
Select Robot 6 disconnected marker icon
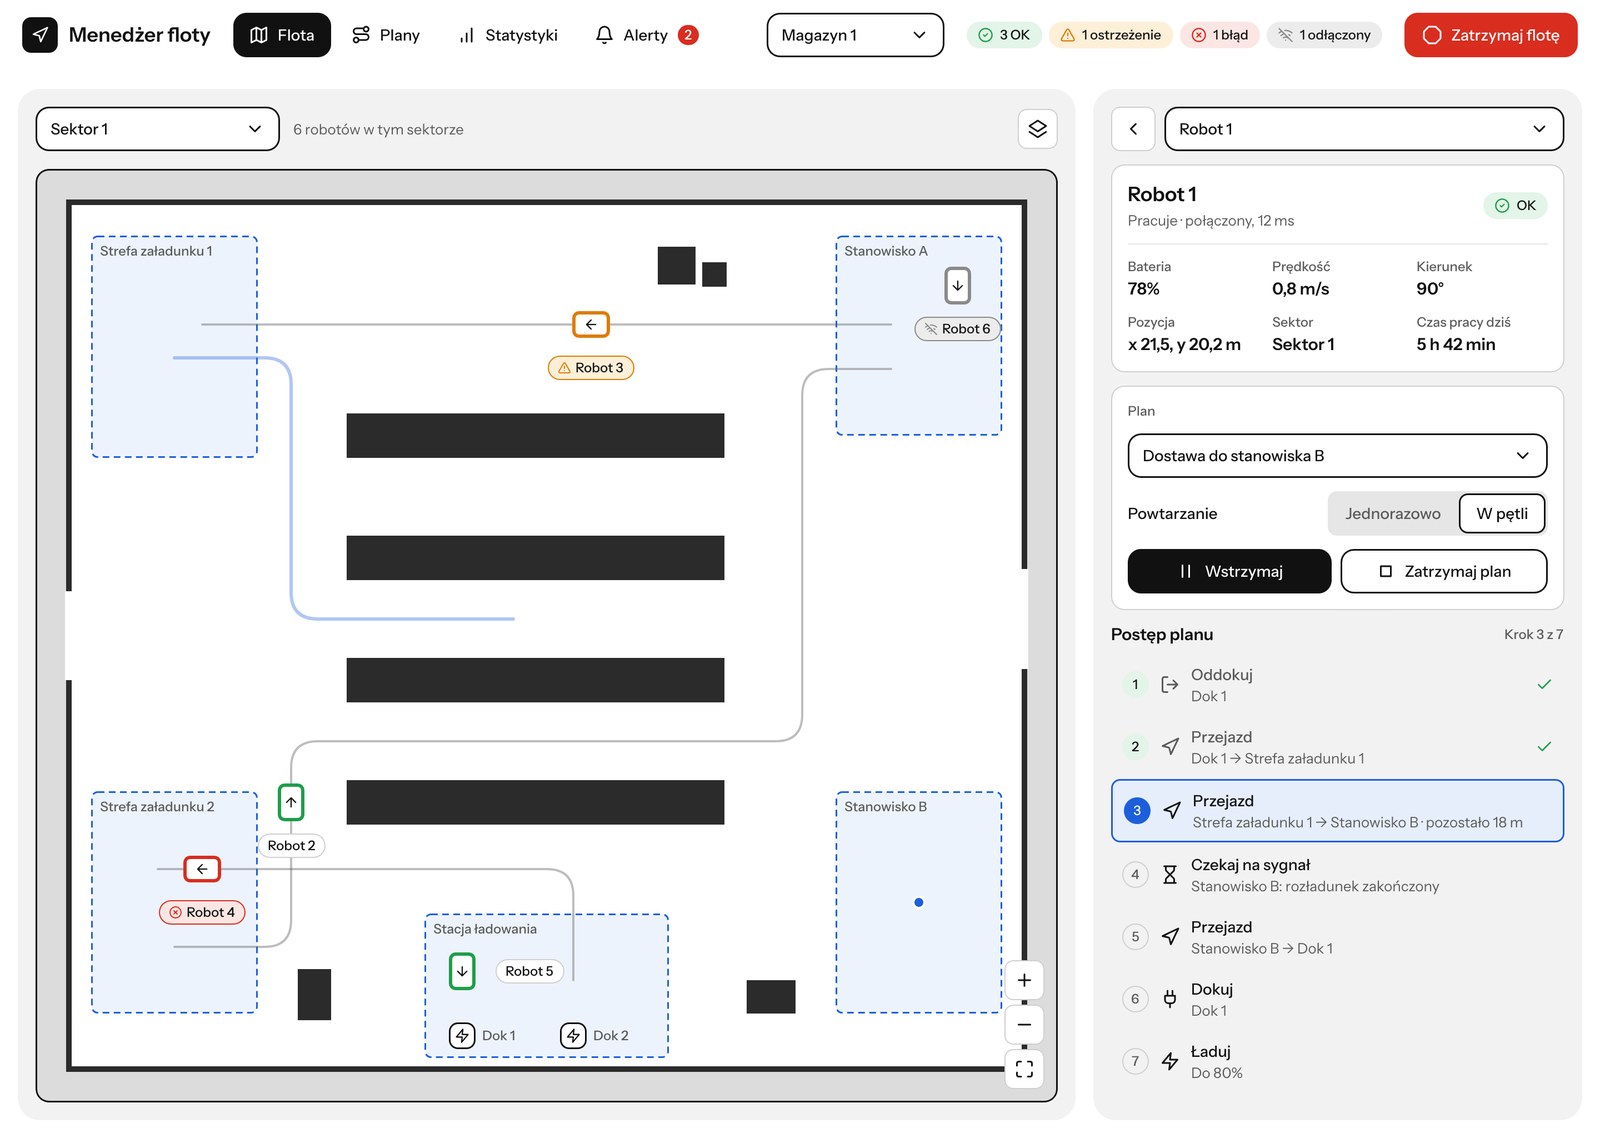coord(957,285)
